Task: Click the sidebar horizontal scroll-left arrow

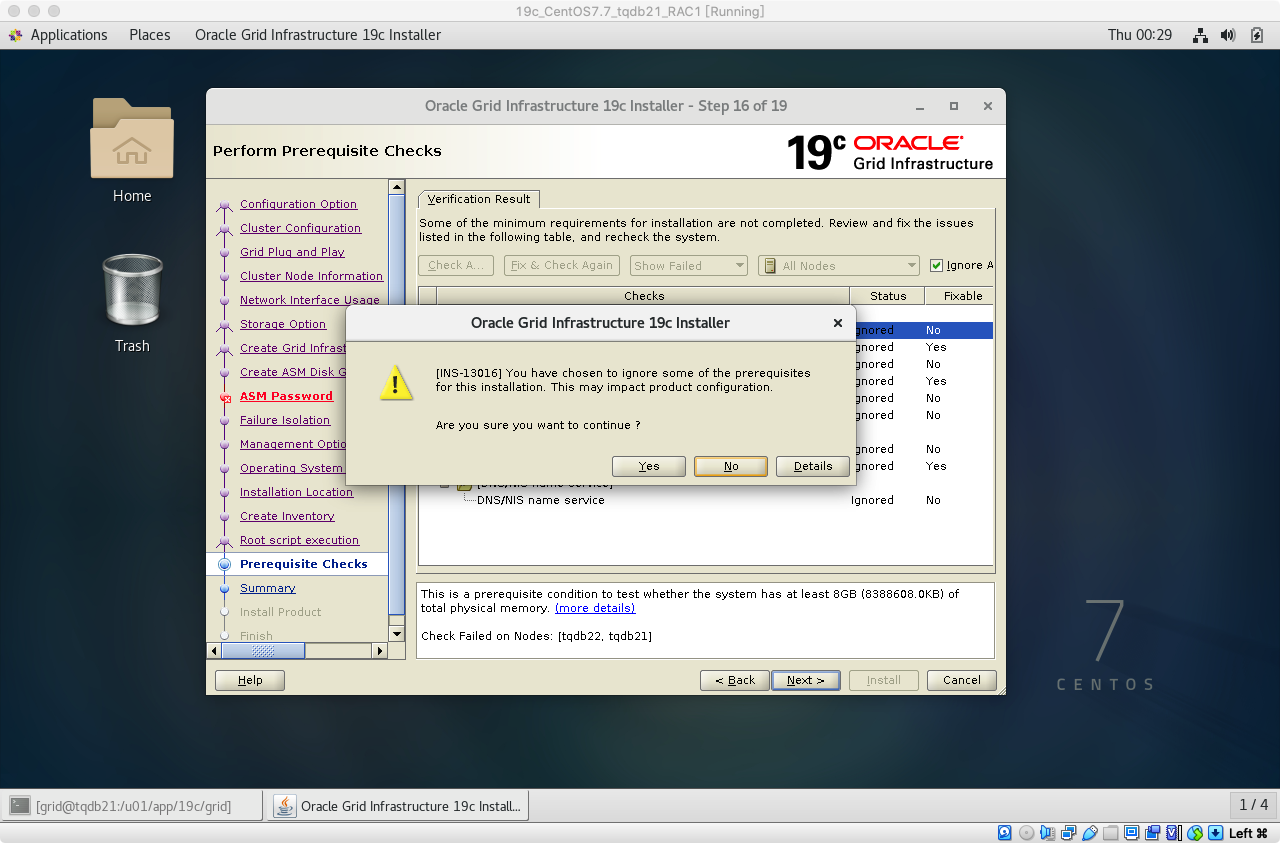Action: pyautogui.click(x=213, y=651)
